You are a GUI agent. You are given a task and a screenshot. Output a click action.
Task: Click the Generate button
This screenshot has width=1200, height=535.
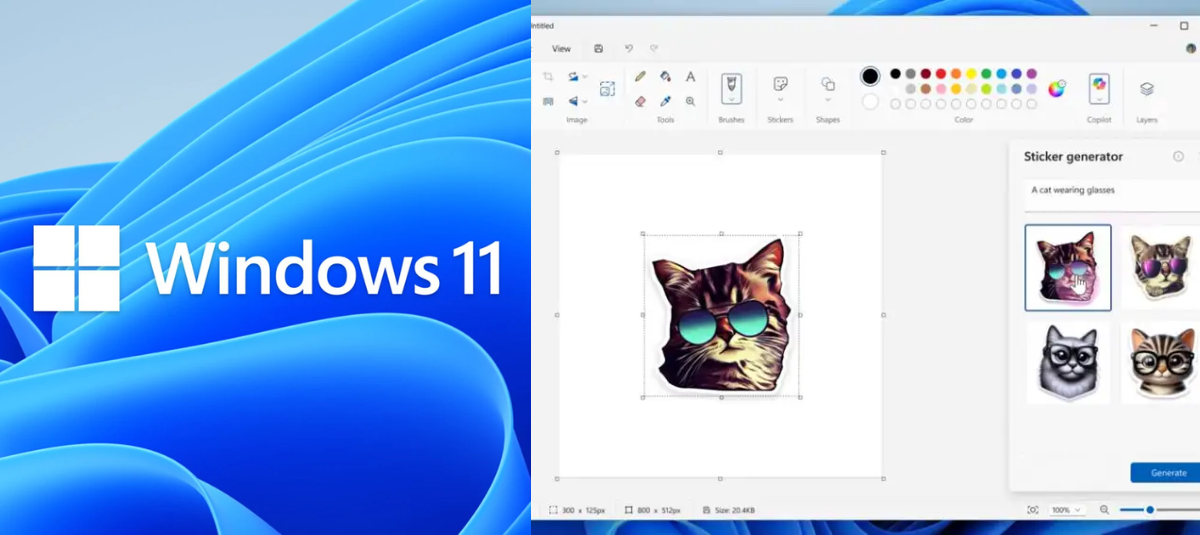click(1168, 472)
